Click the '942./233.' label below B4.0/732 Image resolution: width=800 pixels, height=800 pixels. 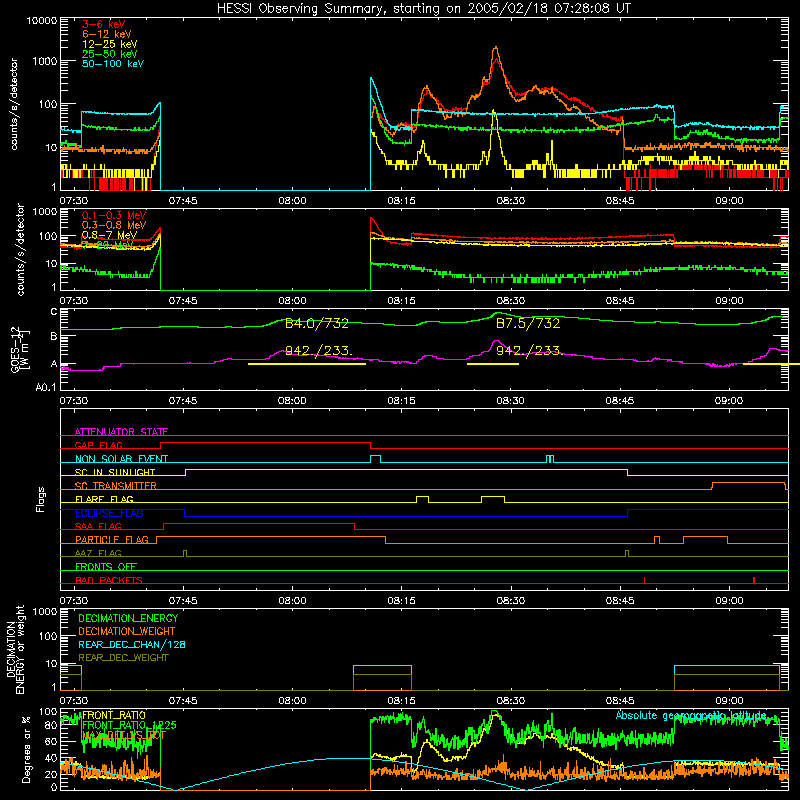point(318,351)
